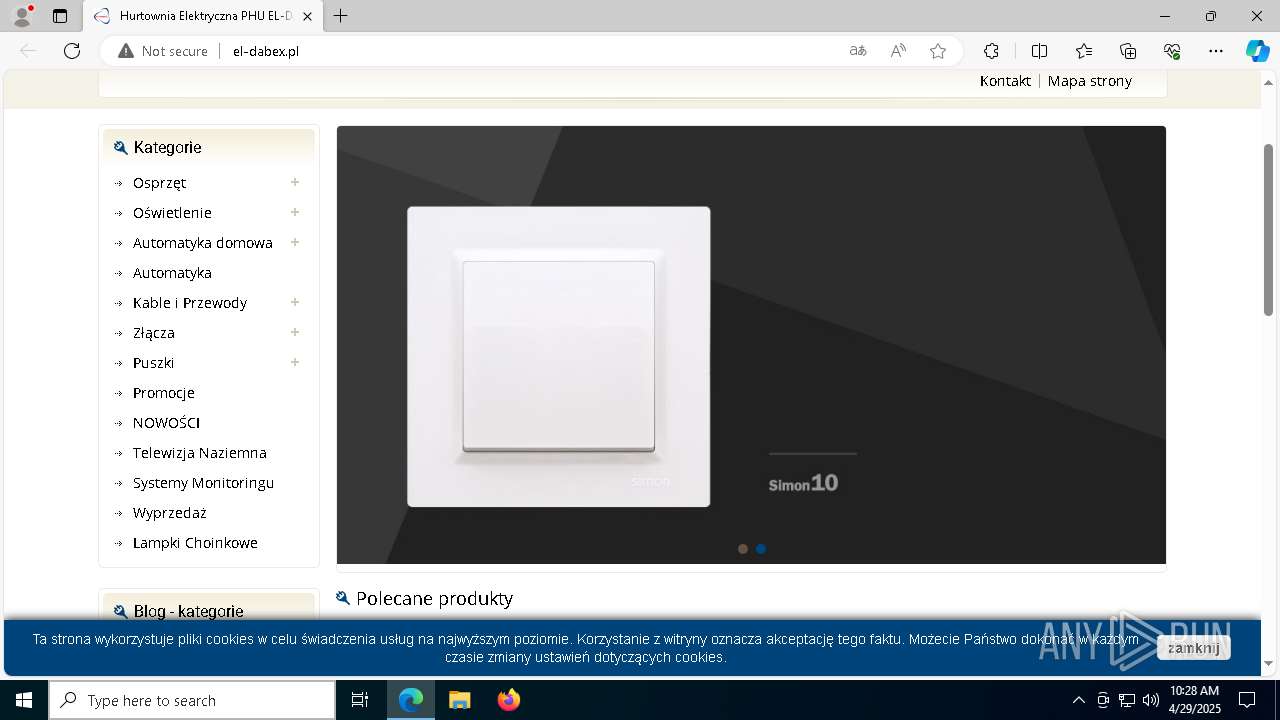The height and width of the screenshot is (720, 1280).
Task: Open Mapa strony link
Action: click(x=1090, y=81)
